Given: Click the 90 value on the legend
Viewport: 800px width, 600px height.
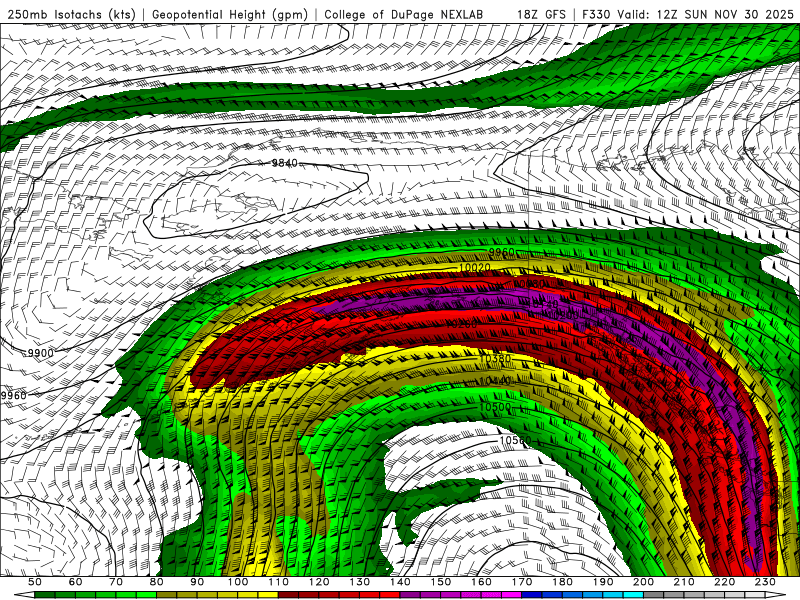Looking at the screenshot, I should (x=197, y=582).
